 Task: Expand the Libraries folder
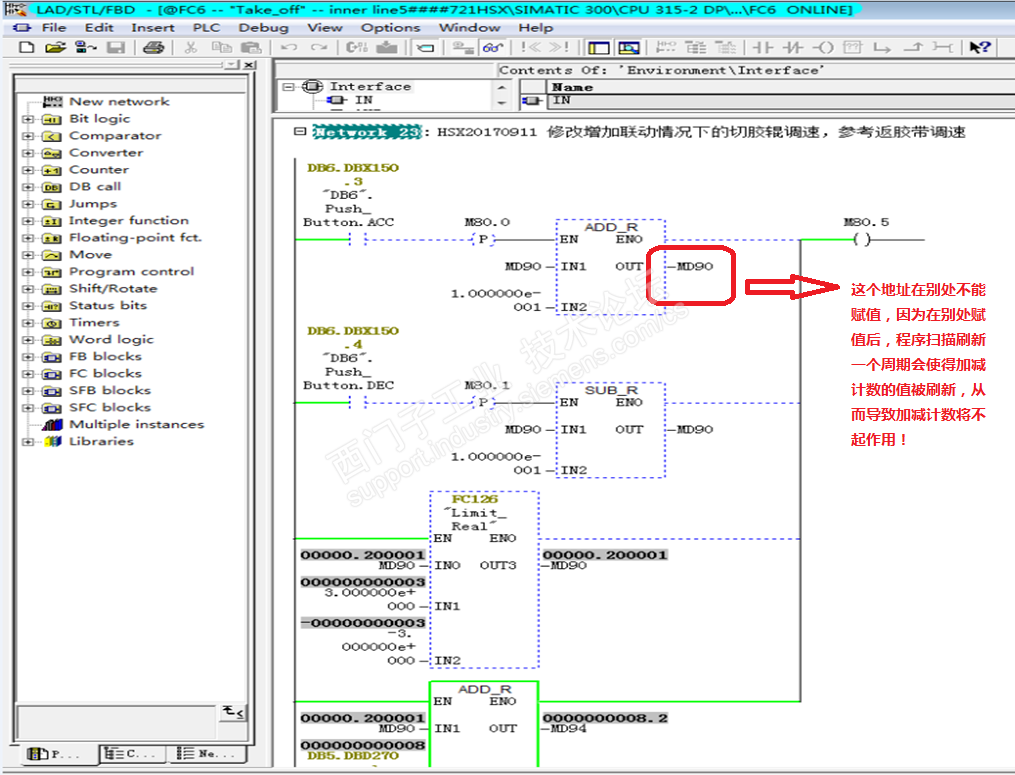point(28,442)
